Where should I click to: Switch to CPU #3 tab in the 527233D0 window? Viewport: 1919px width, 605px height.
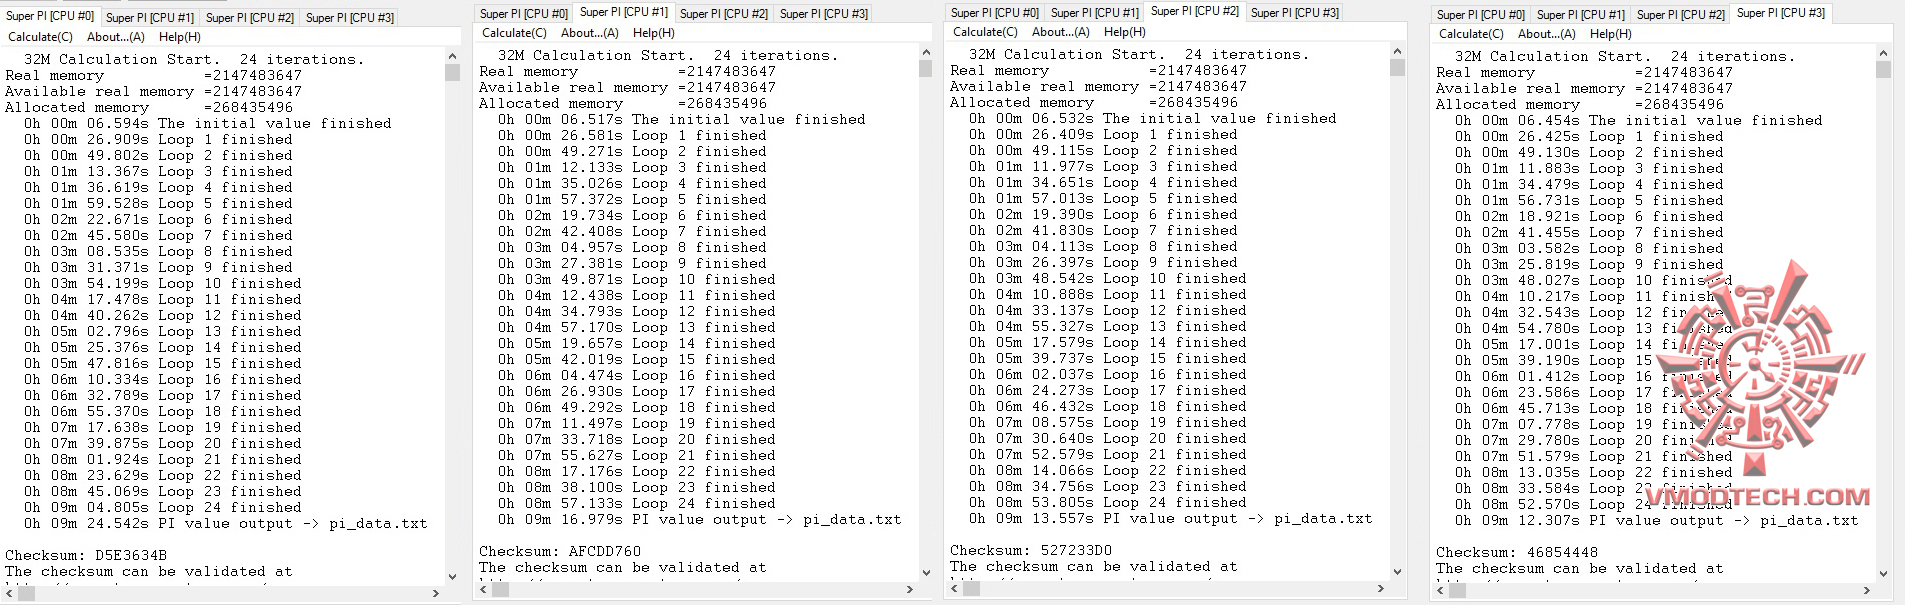(1295, 13)
